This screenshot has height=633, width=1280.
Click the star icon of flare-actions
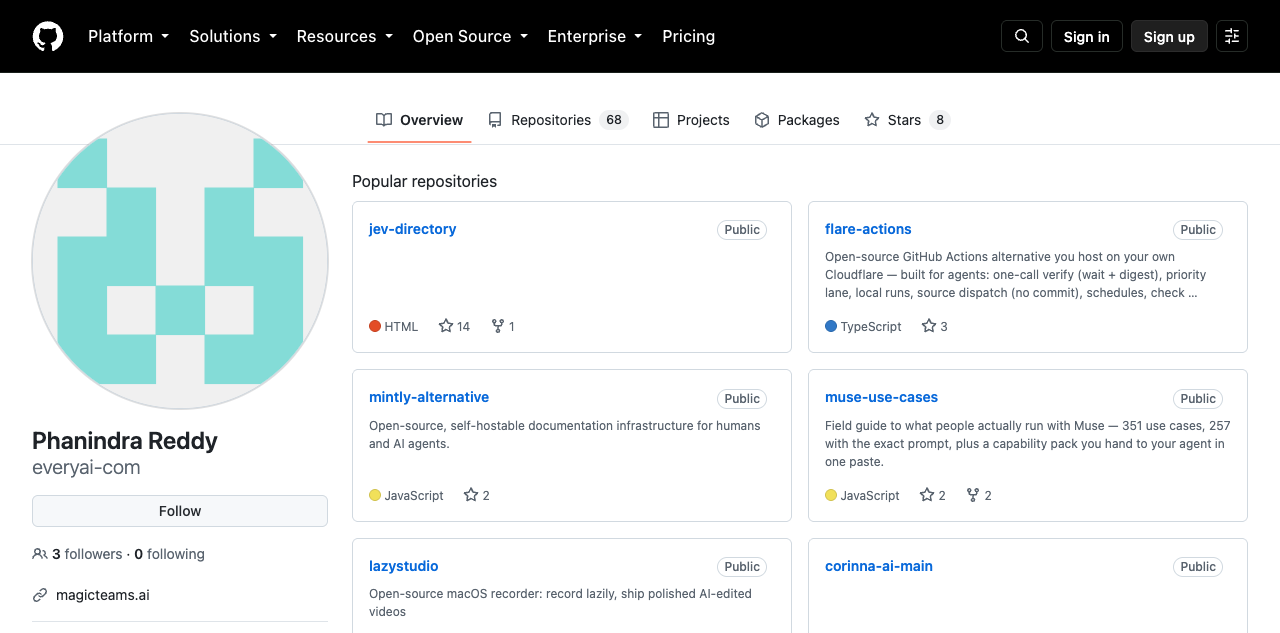coord(929,326)
